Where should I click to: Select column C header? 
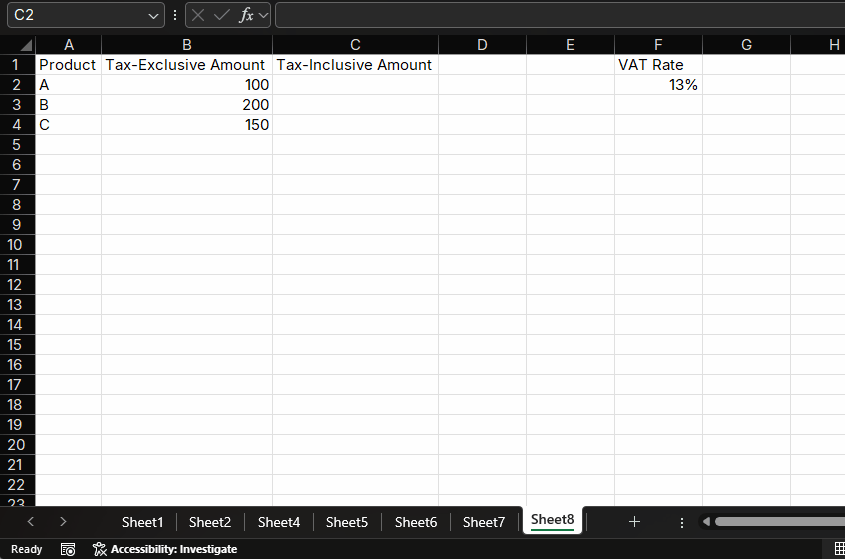coord(355,45)
